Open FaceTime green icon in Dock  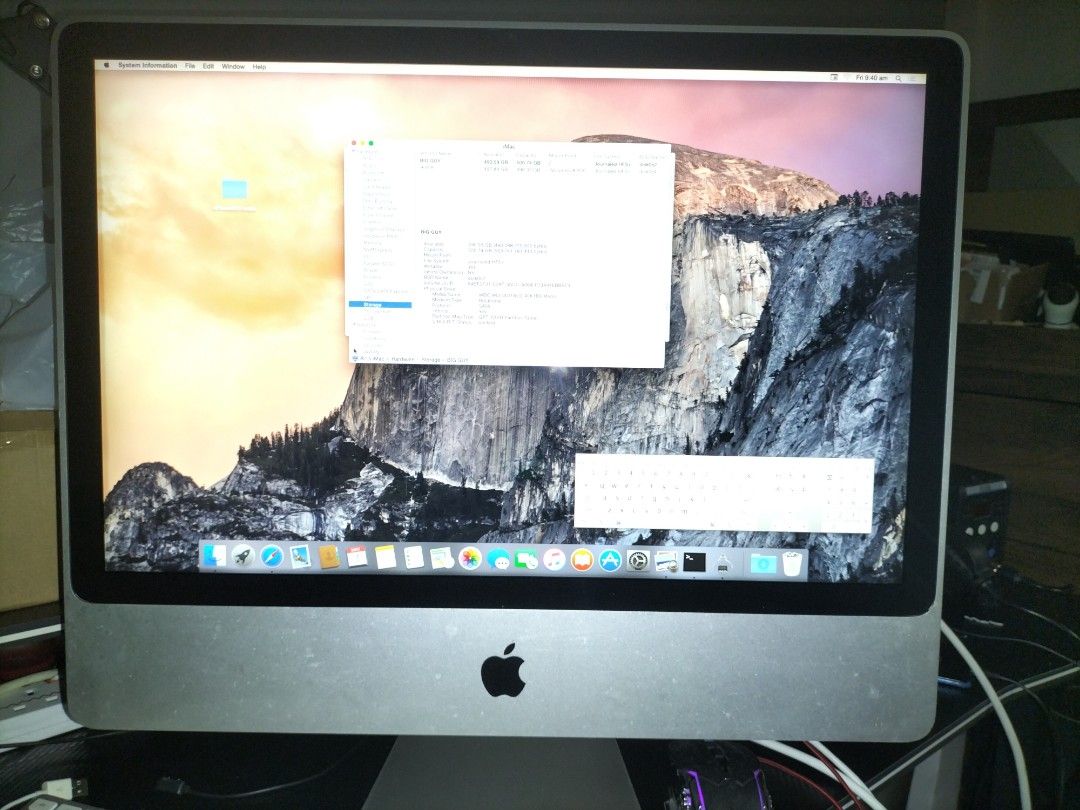[x=526, y=559]
